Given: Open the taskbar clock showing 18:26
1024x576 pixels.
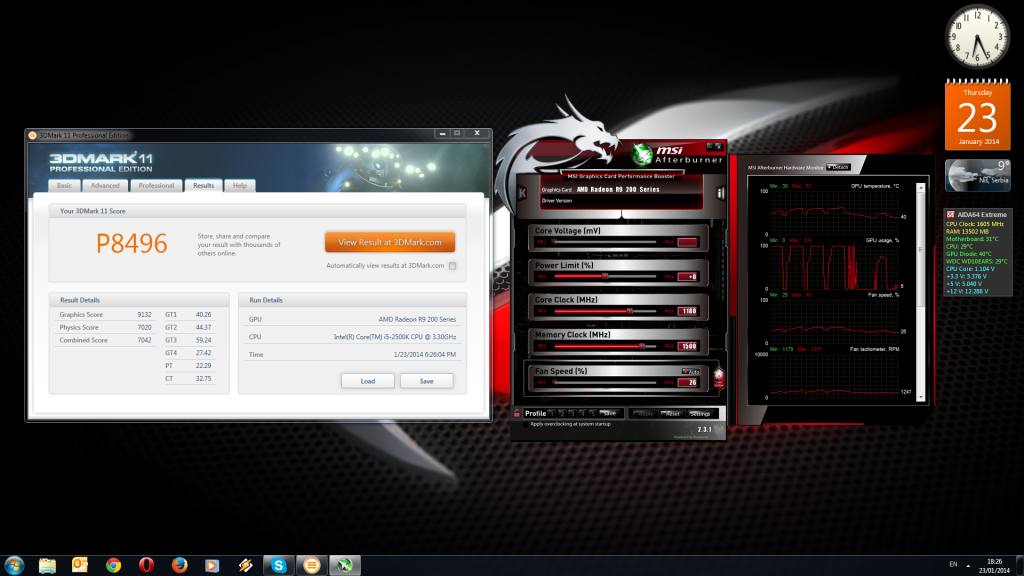Looking at the screenshot, I should point(994,566).
